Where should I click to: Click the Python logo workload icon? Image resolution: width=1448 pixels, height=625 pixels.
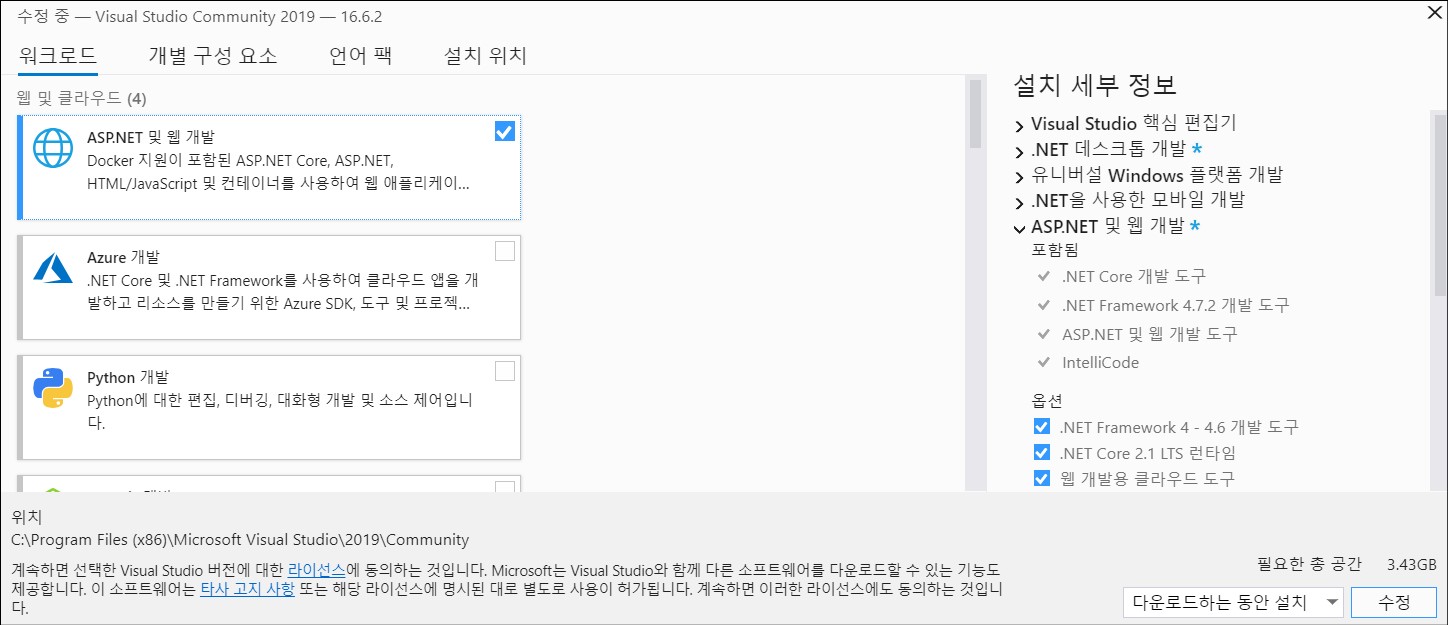[x=53, y=388]
